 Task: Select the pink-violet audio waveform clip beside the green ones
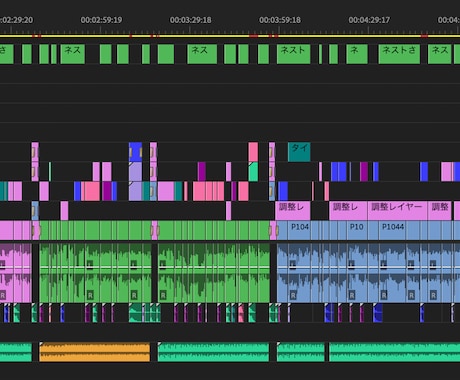tap(16, 273)
